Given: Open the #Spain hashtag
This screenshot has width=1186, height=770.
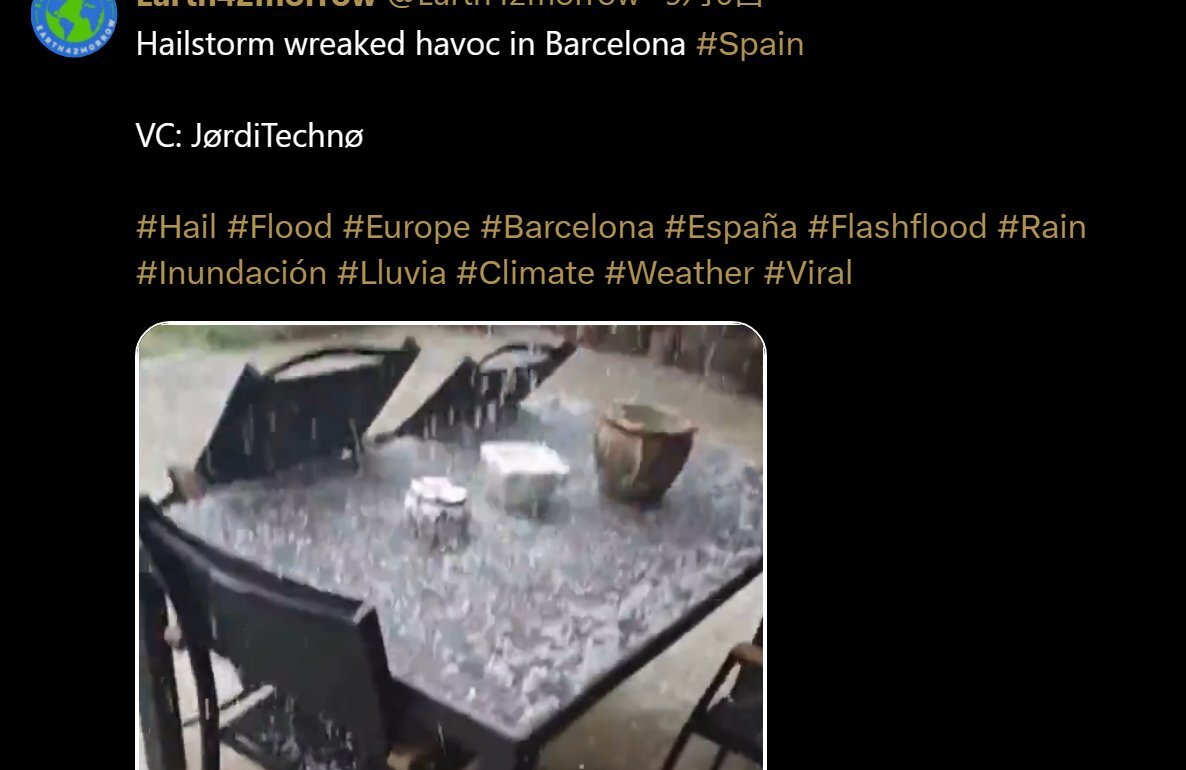Looking at the screenshot, I should click(750, 44).
